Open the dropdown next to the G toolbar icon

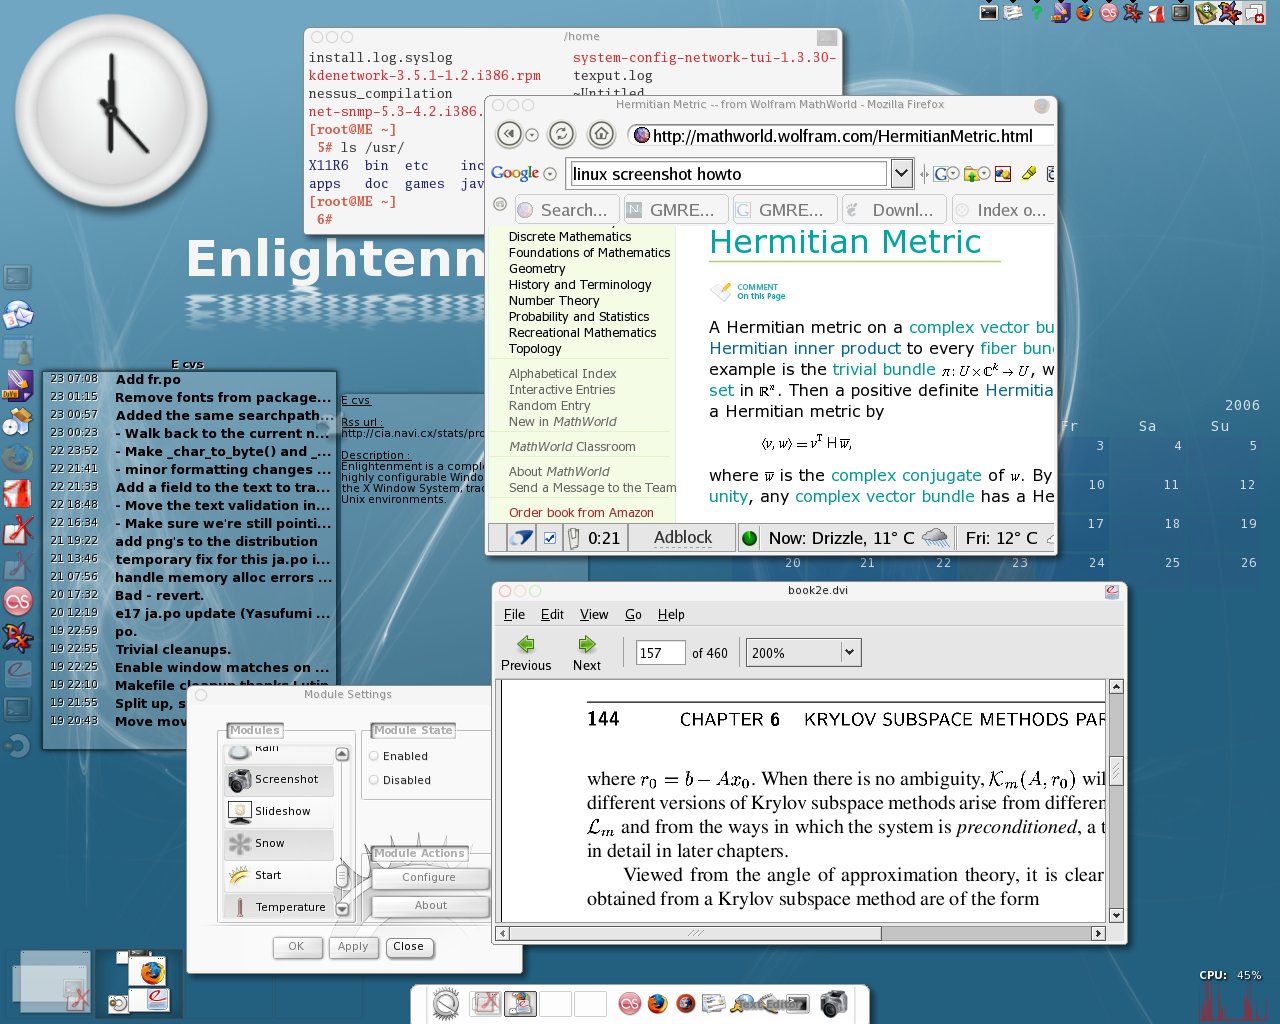tap(953, 174)
